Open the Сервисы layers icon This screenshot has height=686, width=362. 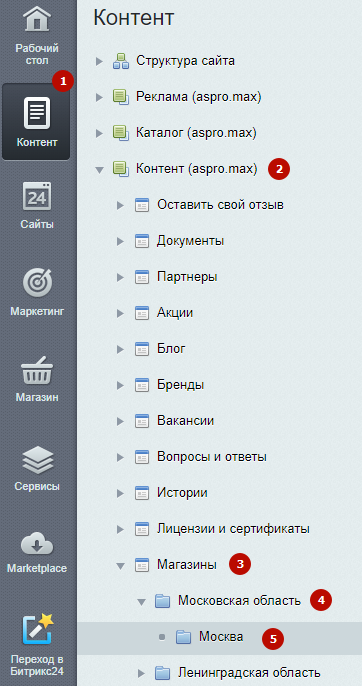(x=37, y=460)
